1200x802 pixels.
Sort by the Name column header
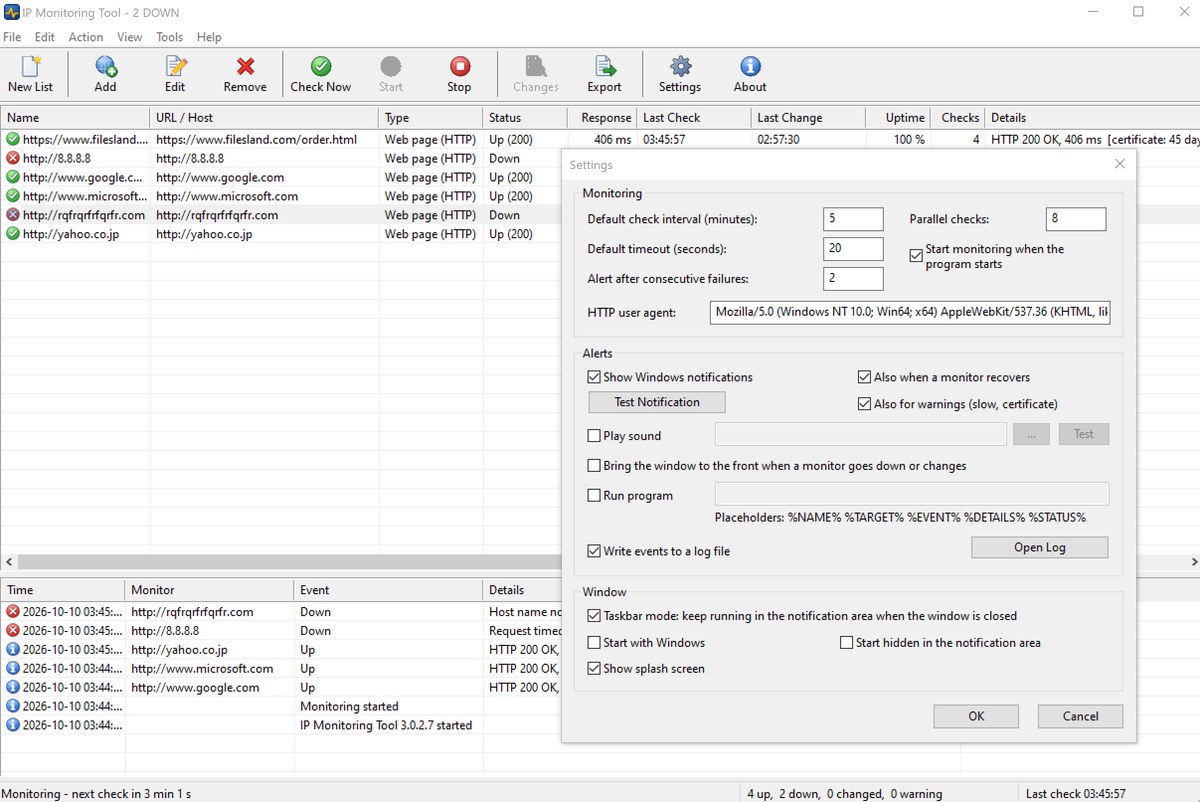click(75, 118)
